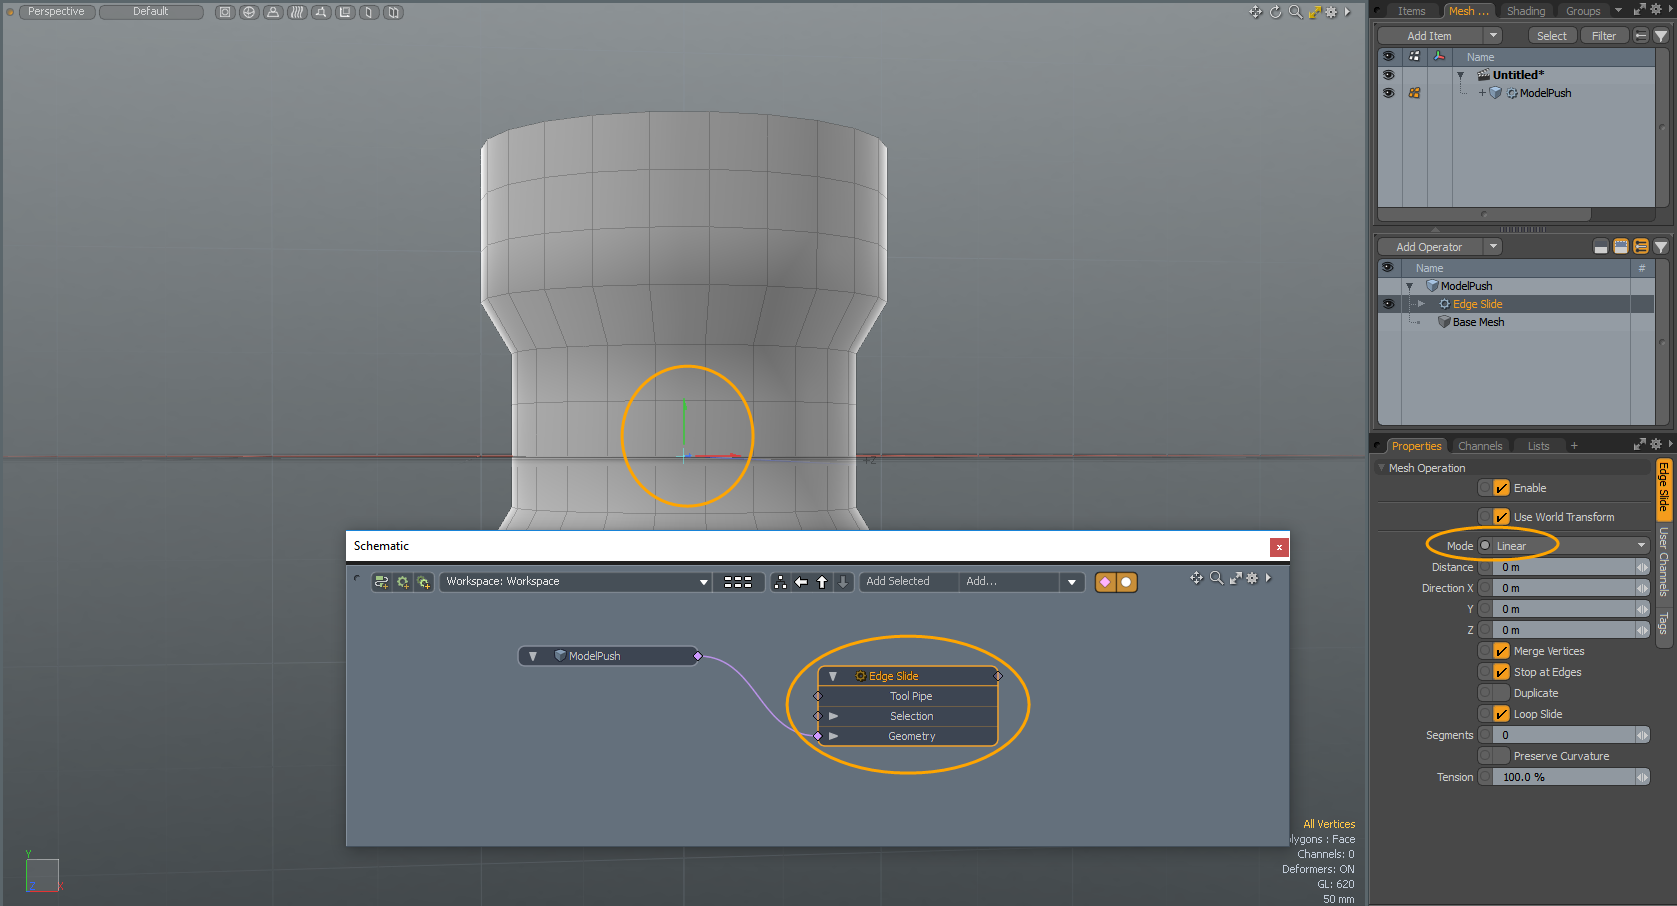This screenshot has width=1677, height=906.
Task: Open the Workspace dropdown in Schematic
Action: tap(576, 582)
